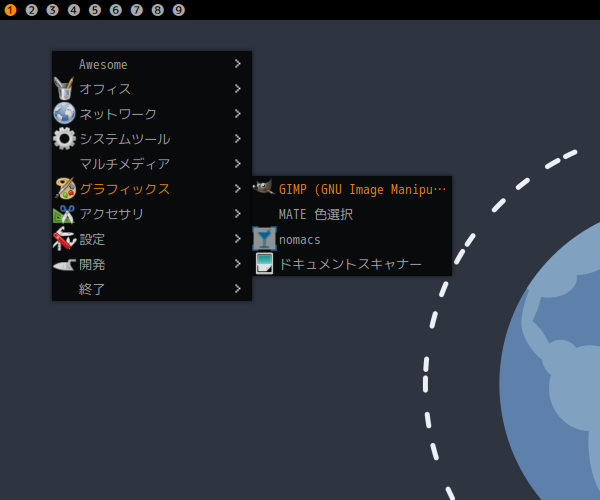
Task: Switch to workspace tag 3
Action: point(52,10)
